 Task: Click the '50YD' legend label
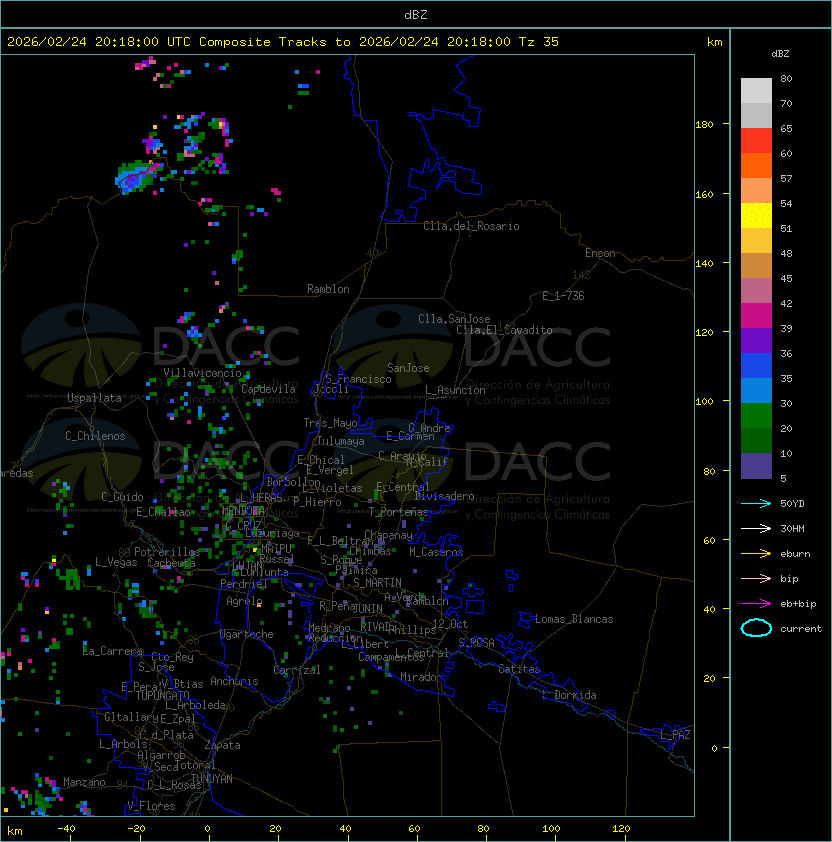coord(792,503)
